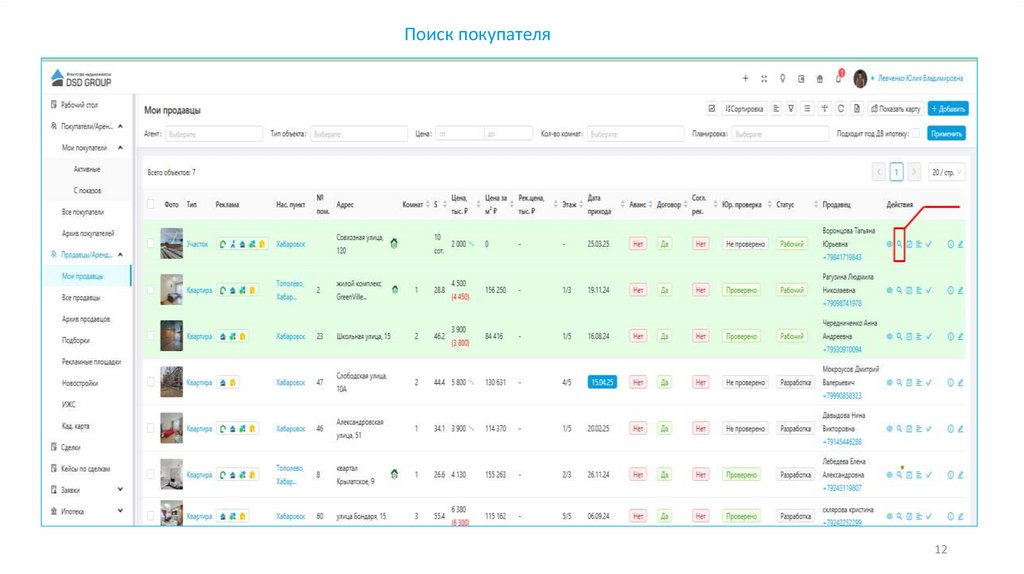The height and width of the screenshot is (574, 1024).
Task: Click the refresh icon in toolbar
Action: click(x=841, y=108)
